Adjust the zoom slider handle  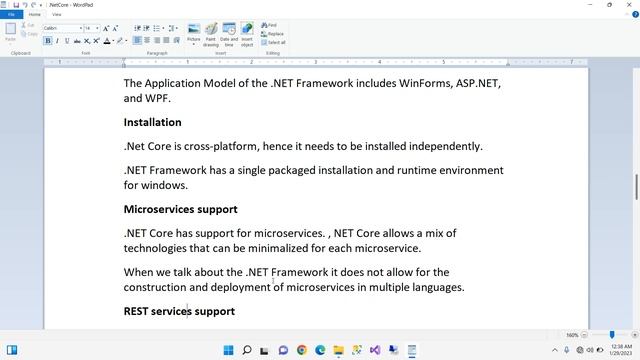612,335
